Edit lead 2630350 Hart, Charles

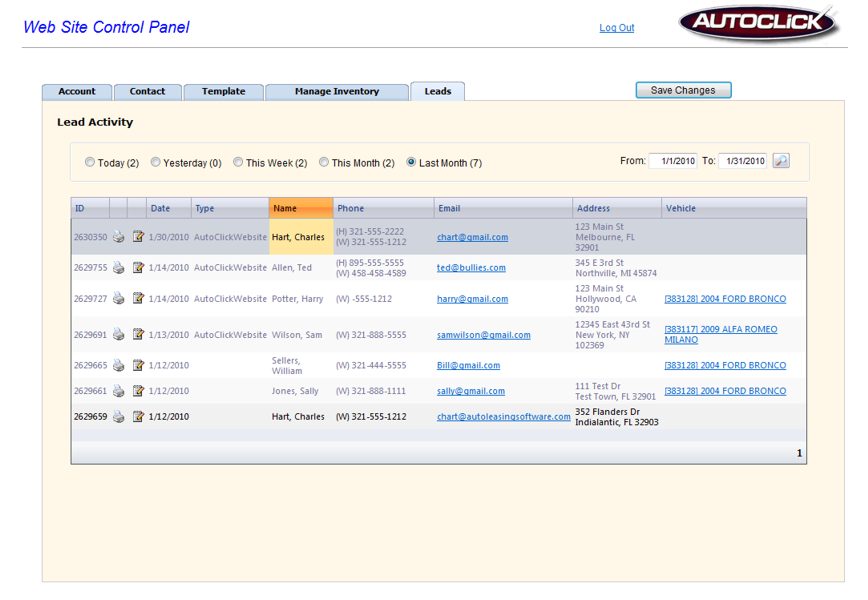(x=138, y=237)
